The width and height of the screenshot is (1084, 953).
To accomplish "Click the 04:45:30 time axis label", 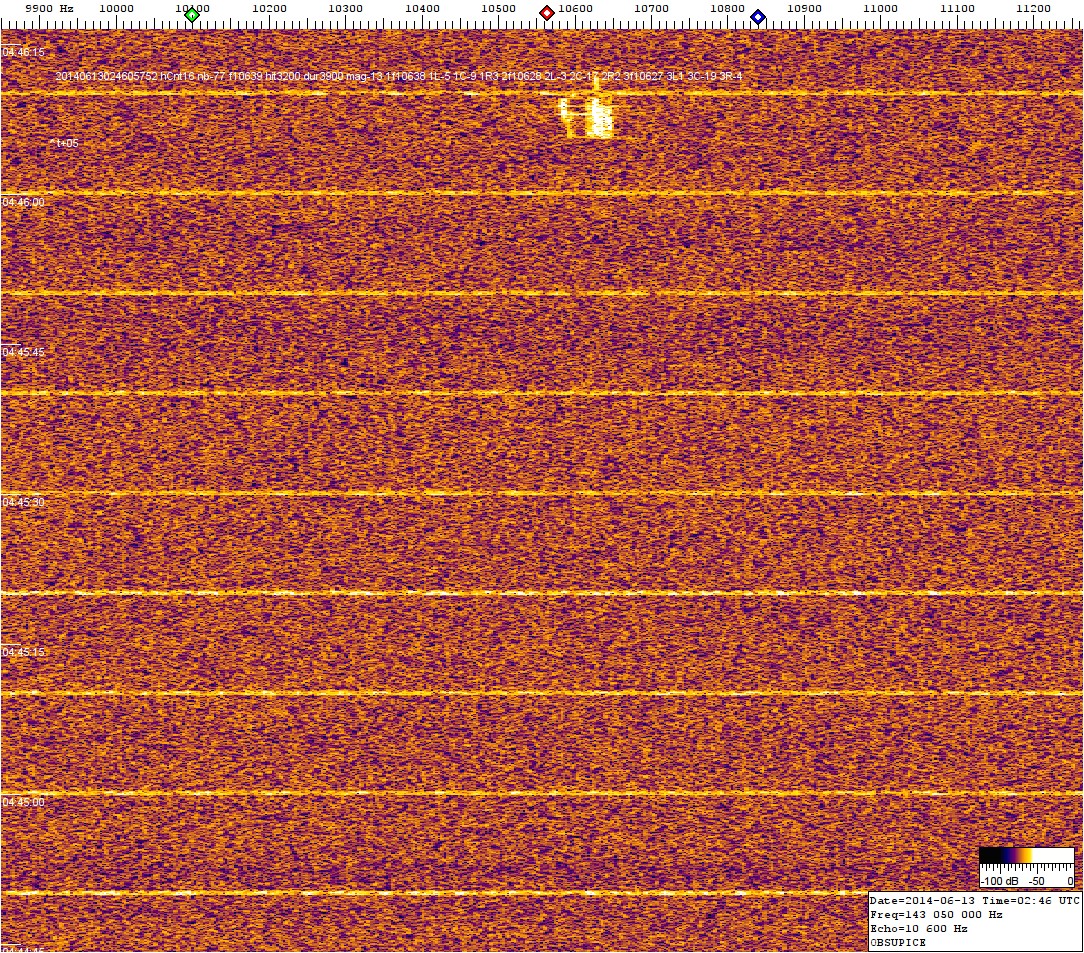I will point(22,502).
